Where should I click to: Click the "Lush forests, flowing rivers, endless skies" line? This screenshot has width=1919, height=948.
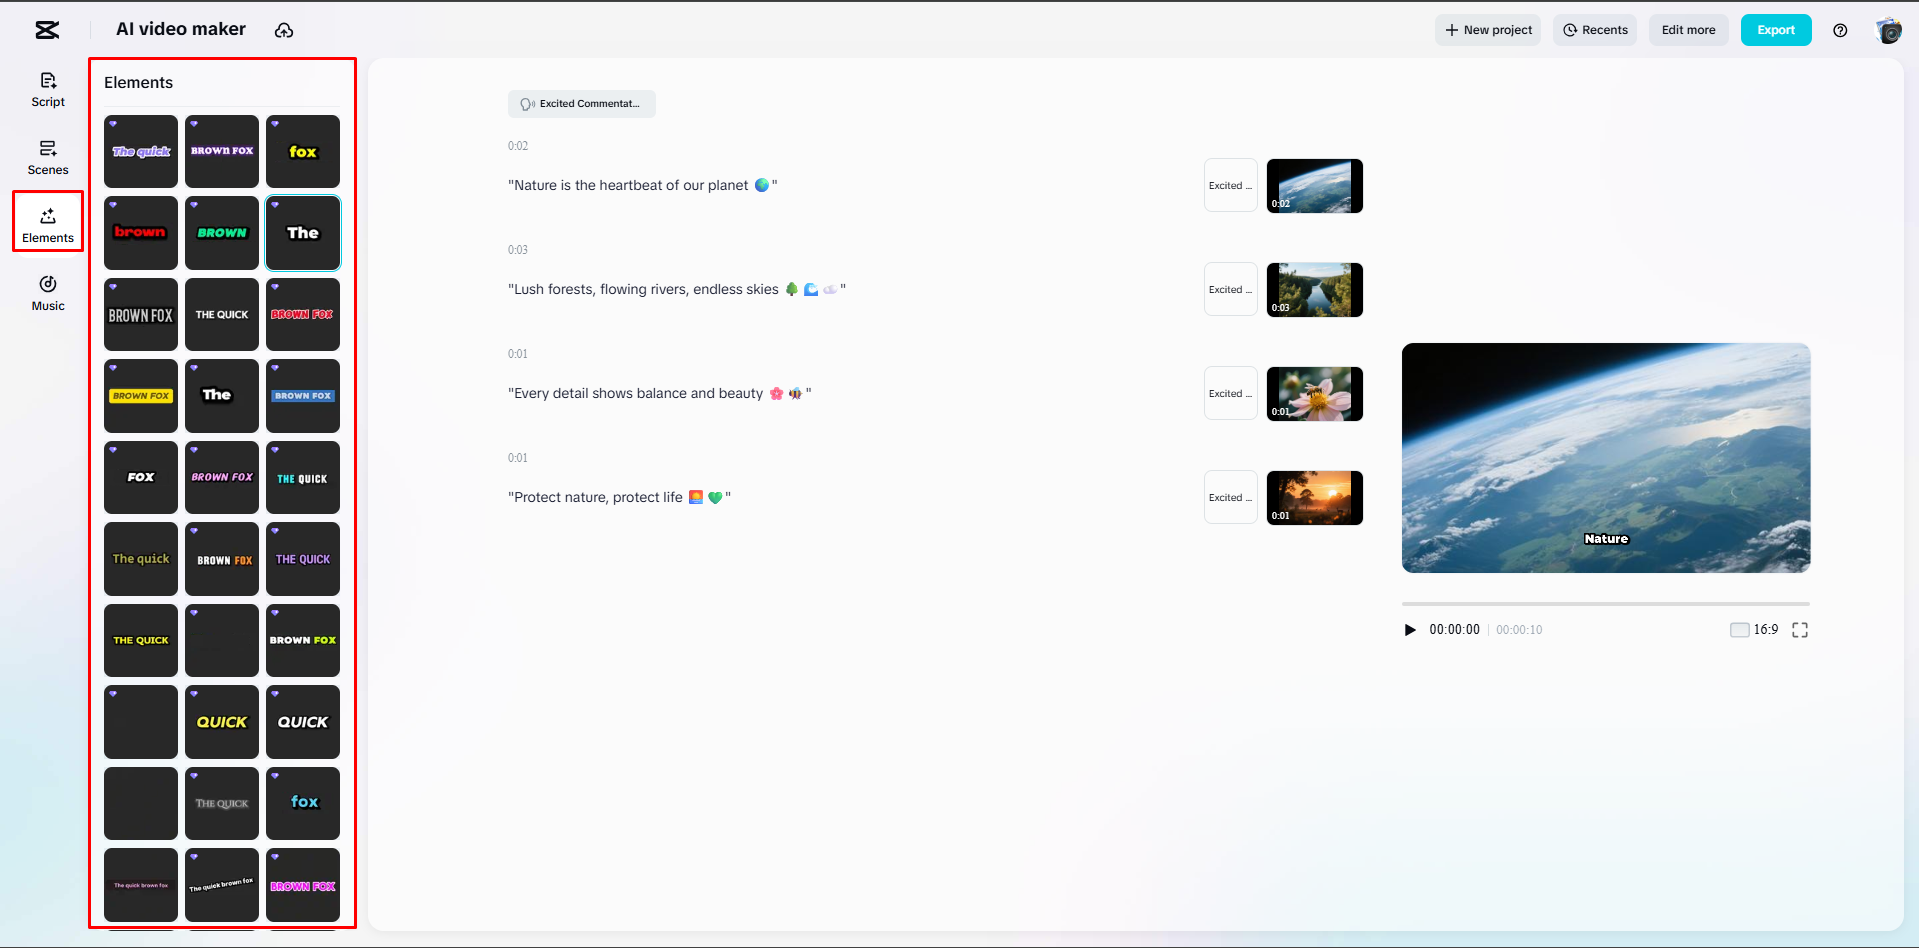[x=677, y=289]
